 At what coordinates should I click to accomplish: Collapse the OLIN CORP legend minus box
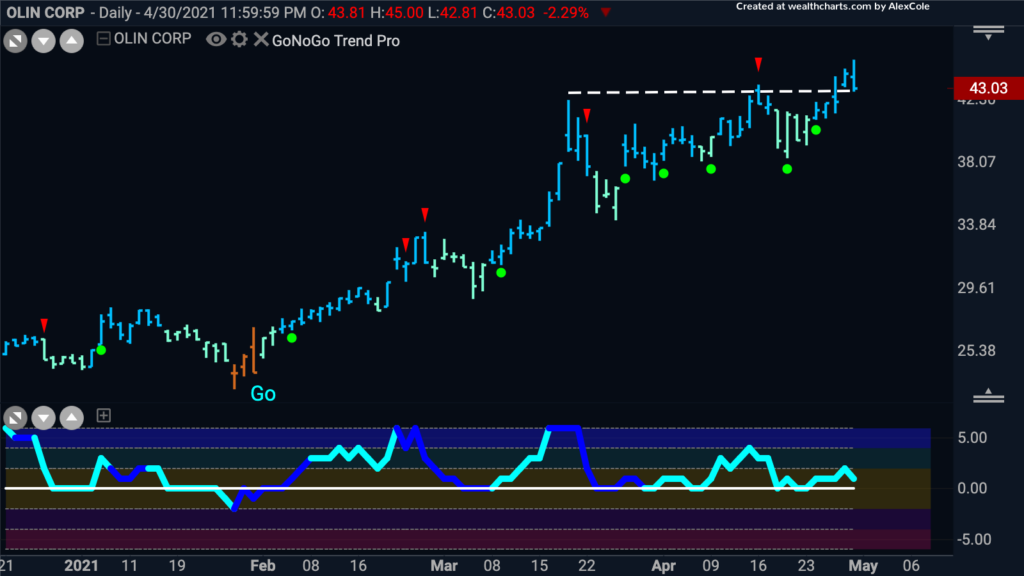click(103, 39)
